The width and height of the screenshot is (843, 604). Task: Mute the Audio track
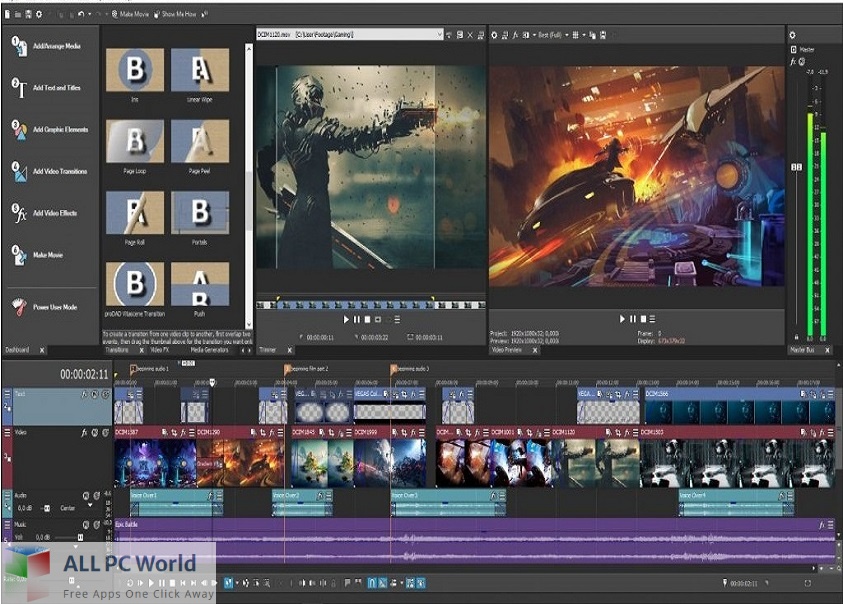[86, 495]
